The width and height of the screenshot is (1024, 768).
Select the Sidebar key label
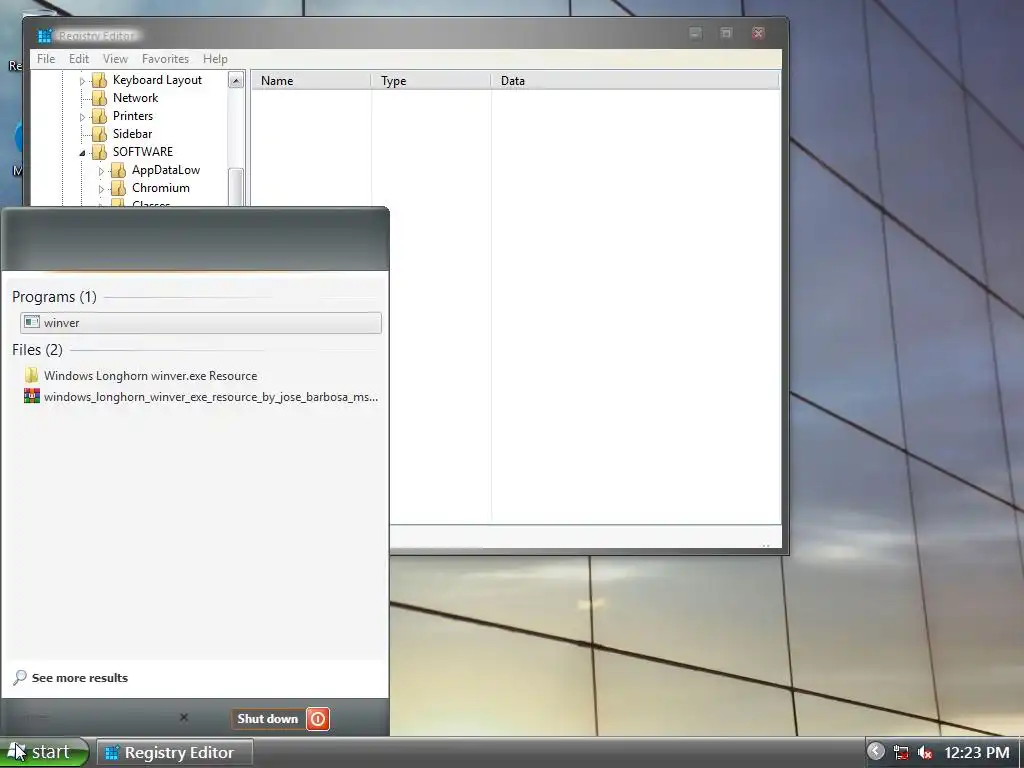coord(133,134)
